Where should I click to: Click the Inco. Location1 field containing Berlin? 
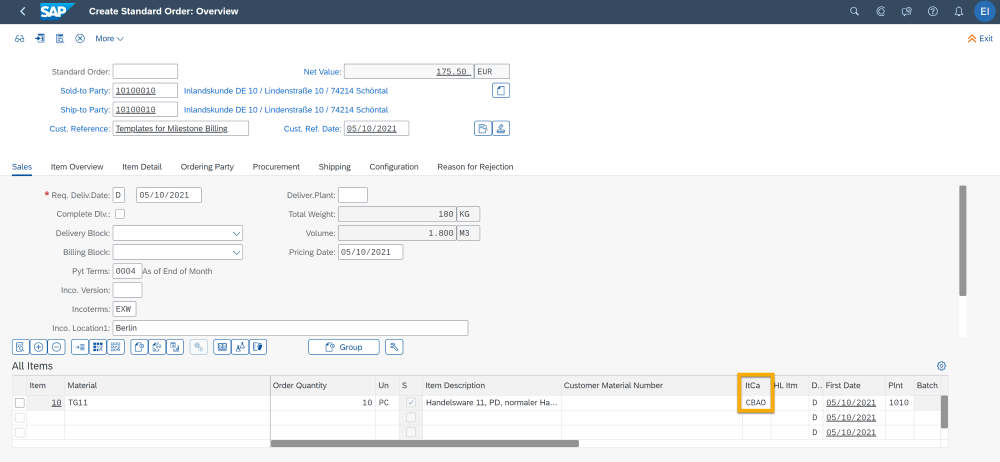coord(290,328)
